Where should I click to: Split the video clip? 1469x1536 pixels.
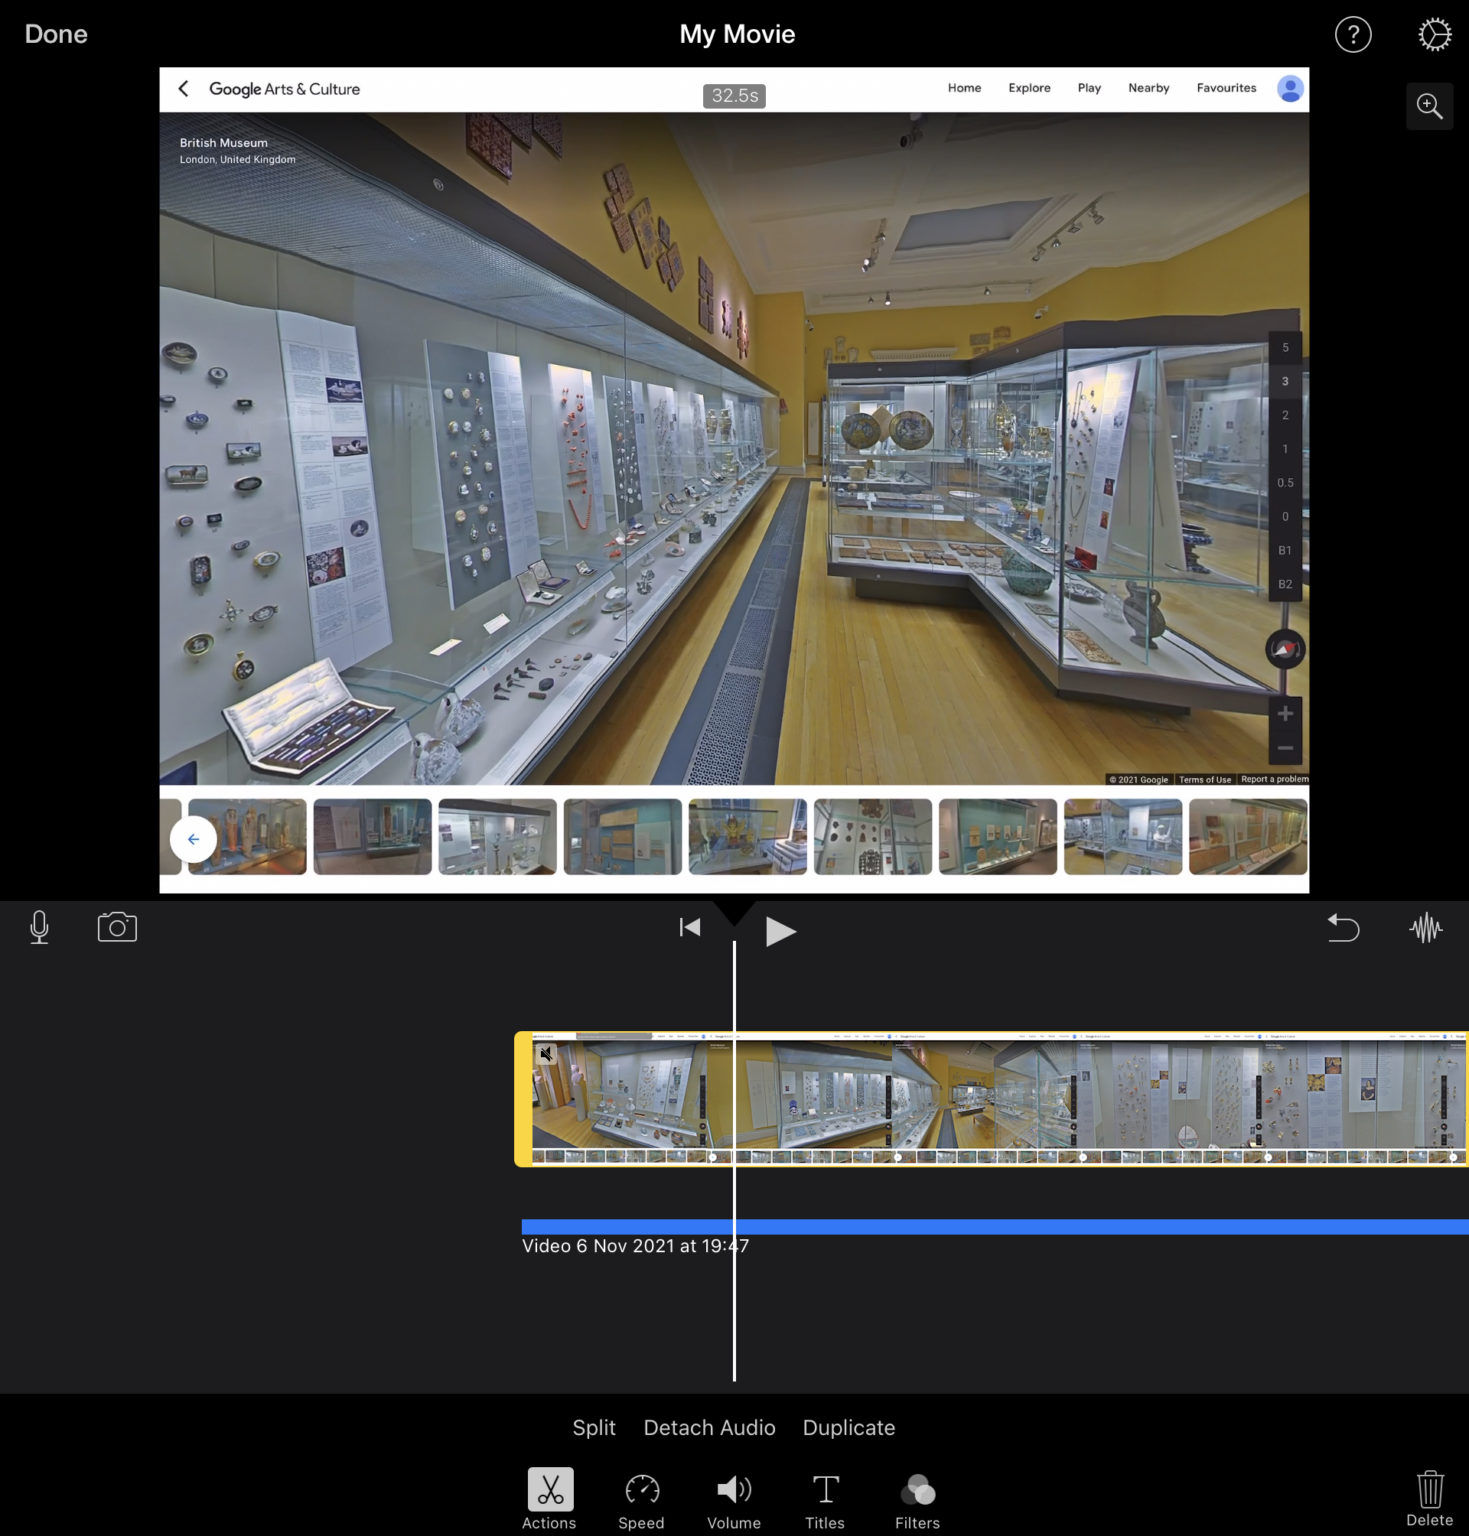594,1427
